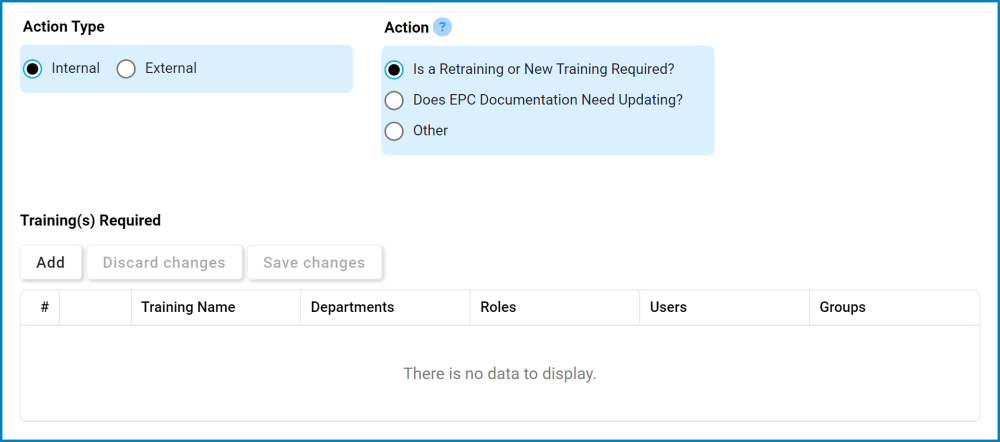Click the blank column header beside #
Viewport: 1000px width, 442px height.
[x=95, y=307]
